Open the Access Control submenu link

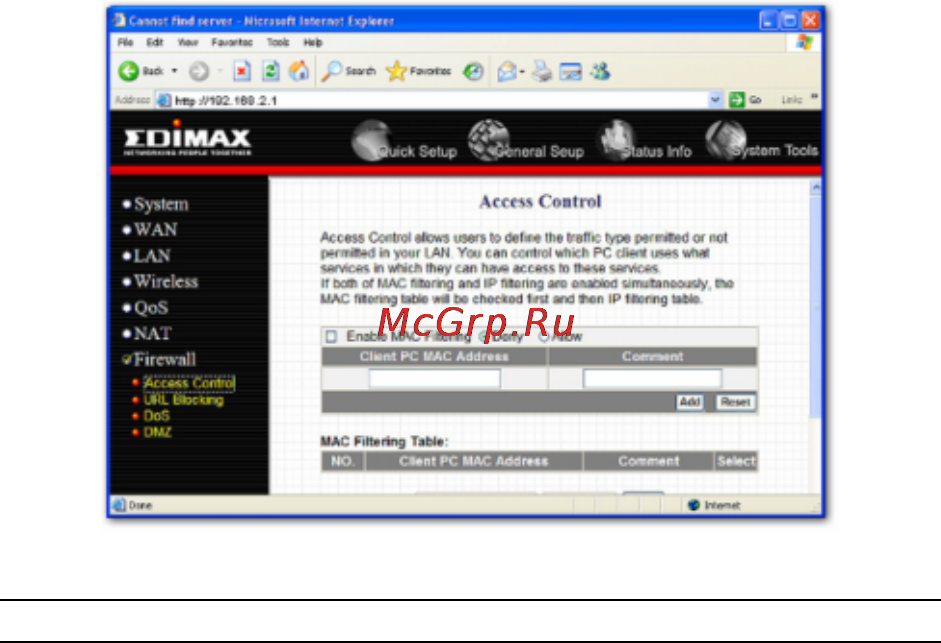tap(188, 383)
